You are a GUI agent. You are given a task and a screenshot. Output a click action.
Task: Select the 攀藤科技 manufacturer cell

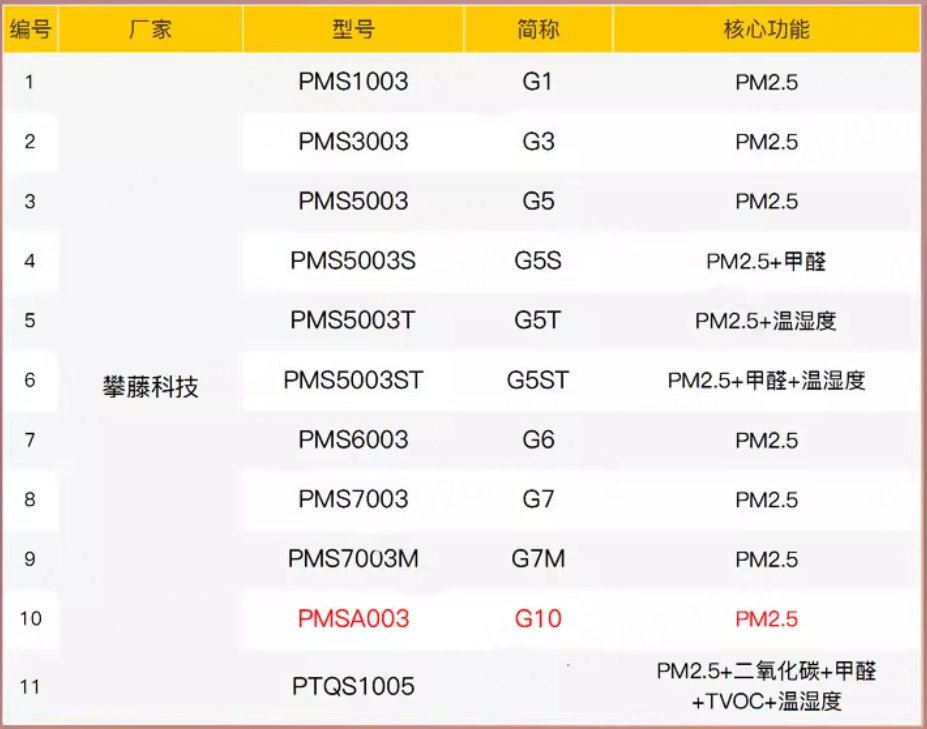(150, 387)
